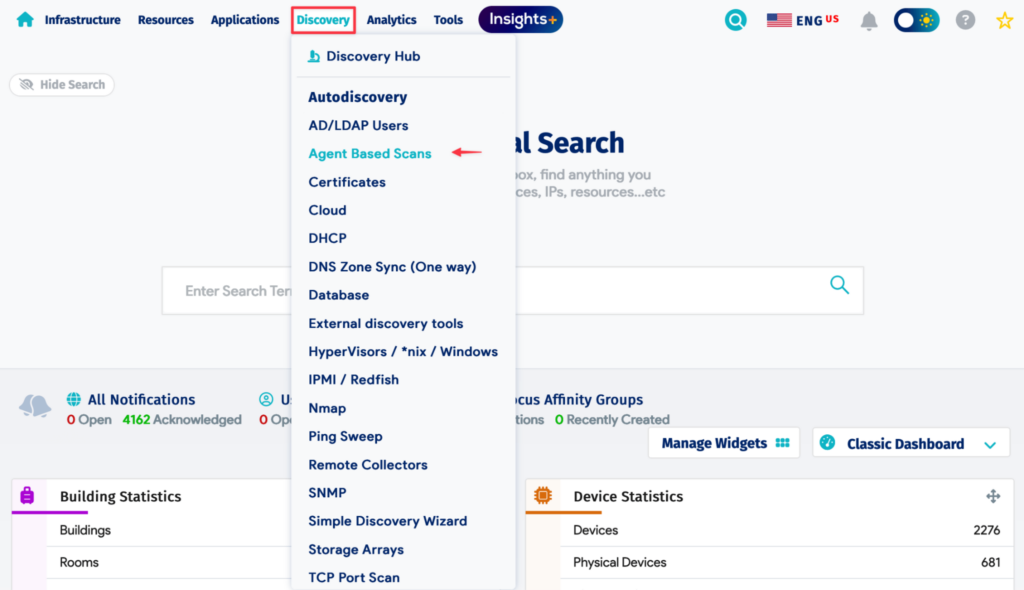Select DNS Zone Sync (One way)
This screenshot has height=590, width=1024.
point(392,267)
